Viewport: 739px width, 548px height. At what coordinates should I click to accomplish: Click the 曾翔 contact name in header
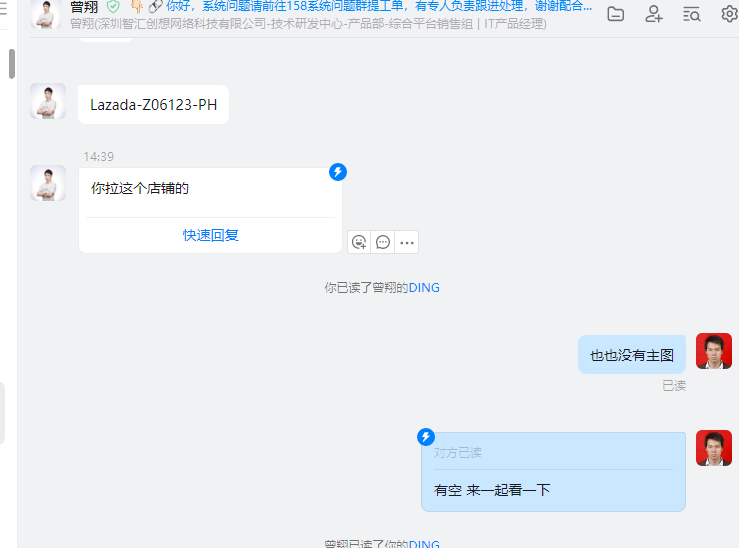[x=84, y=7]
